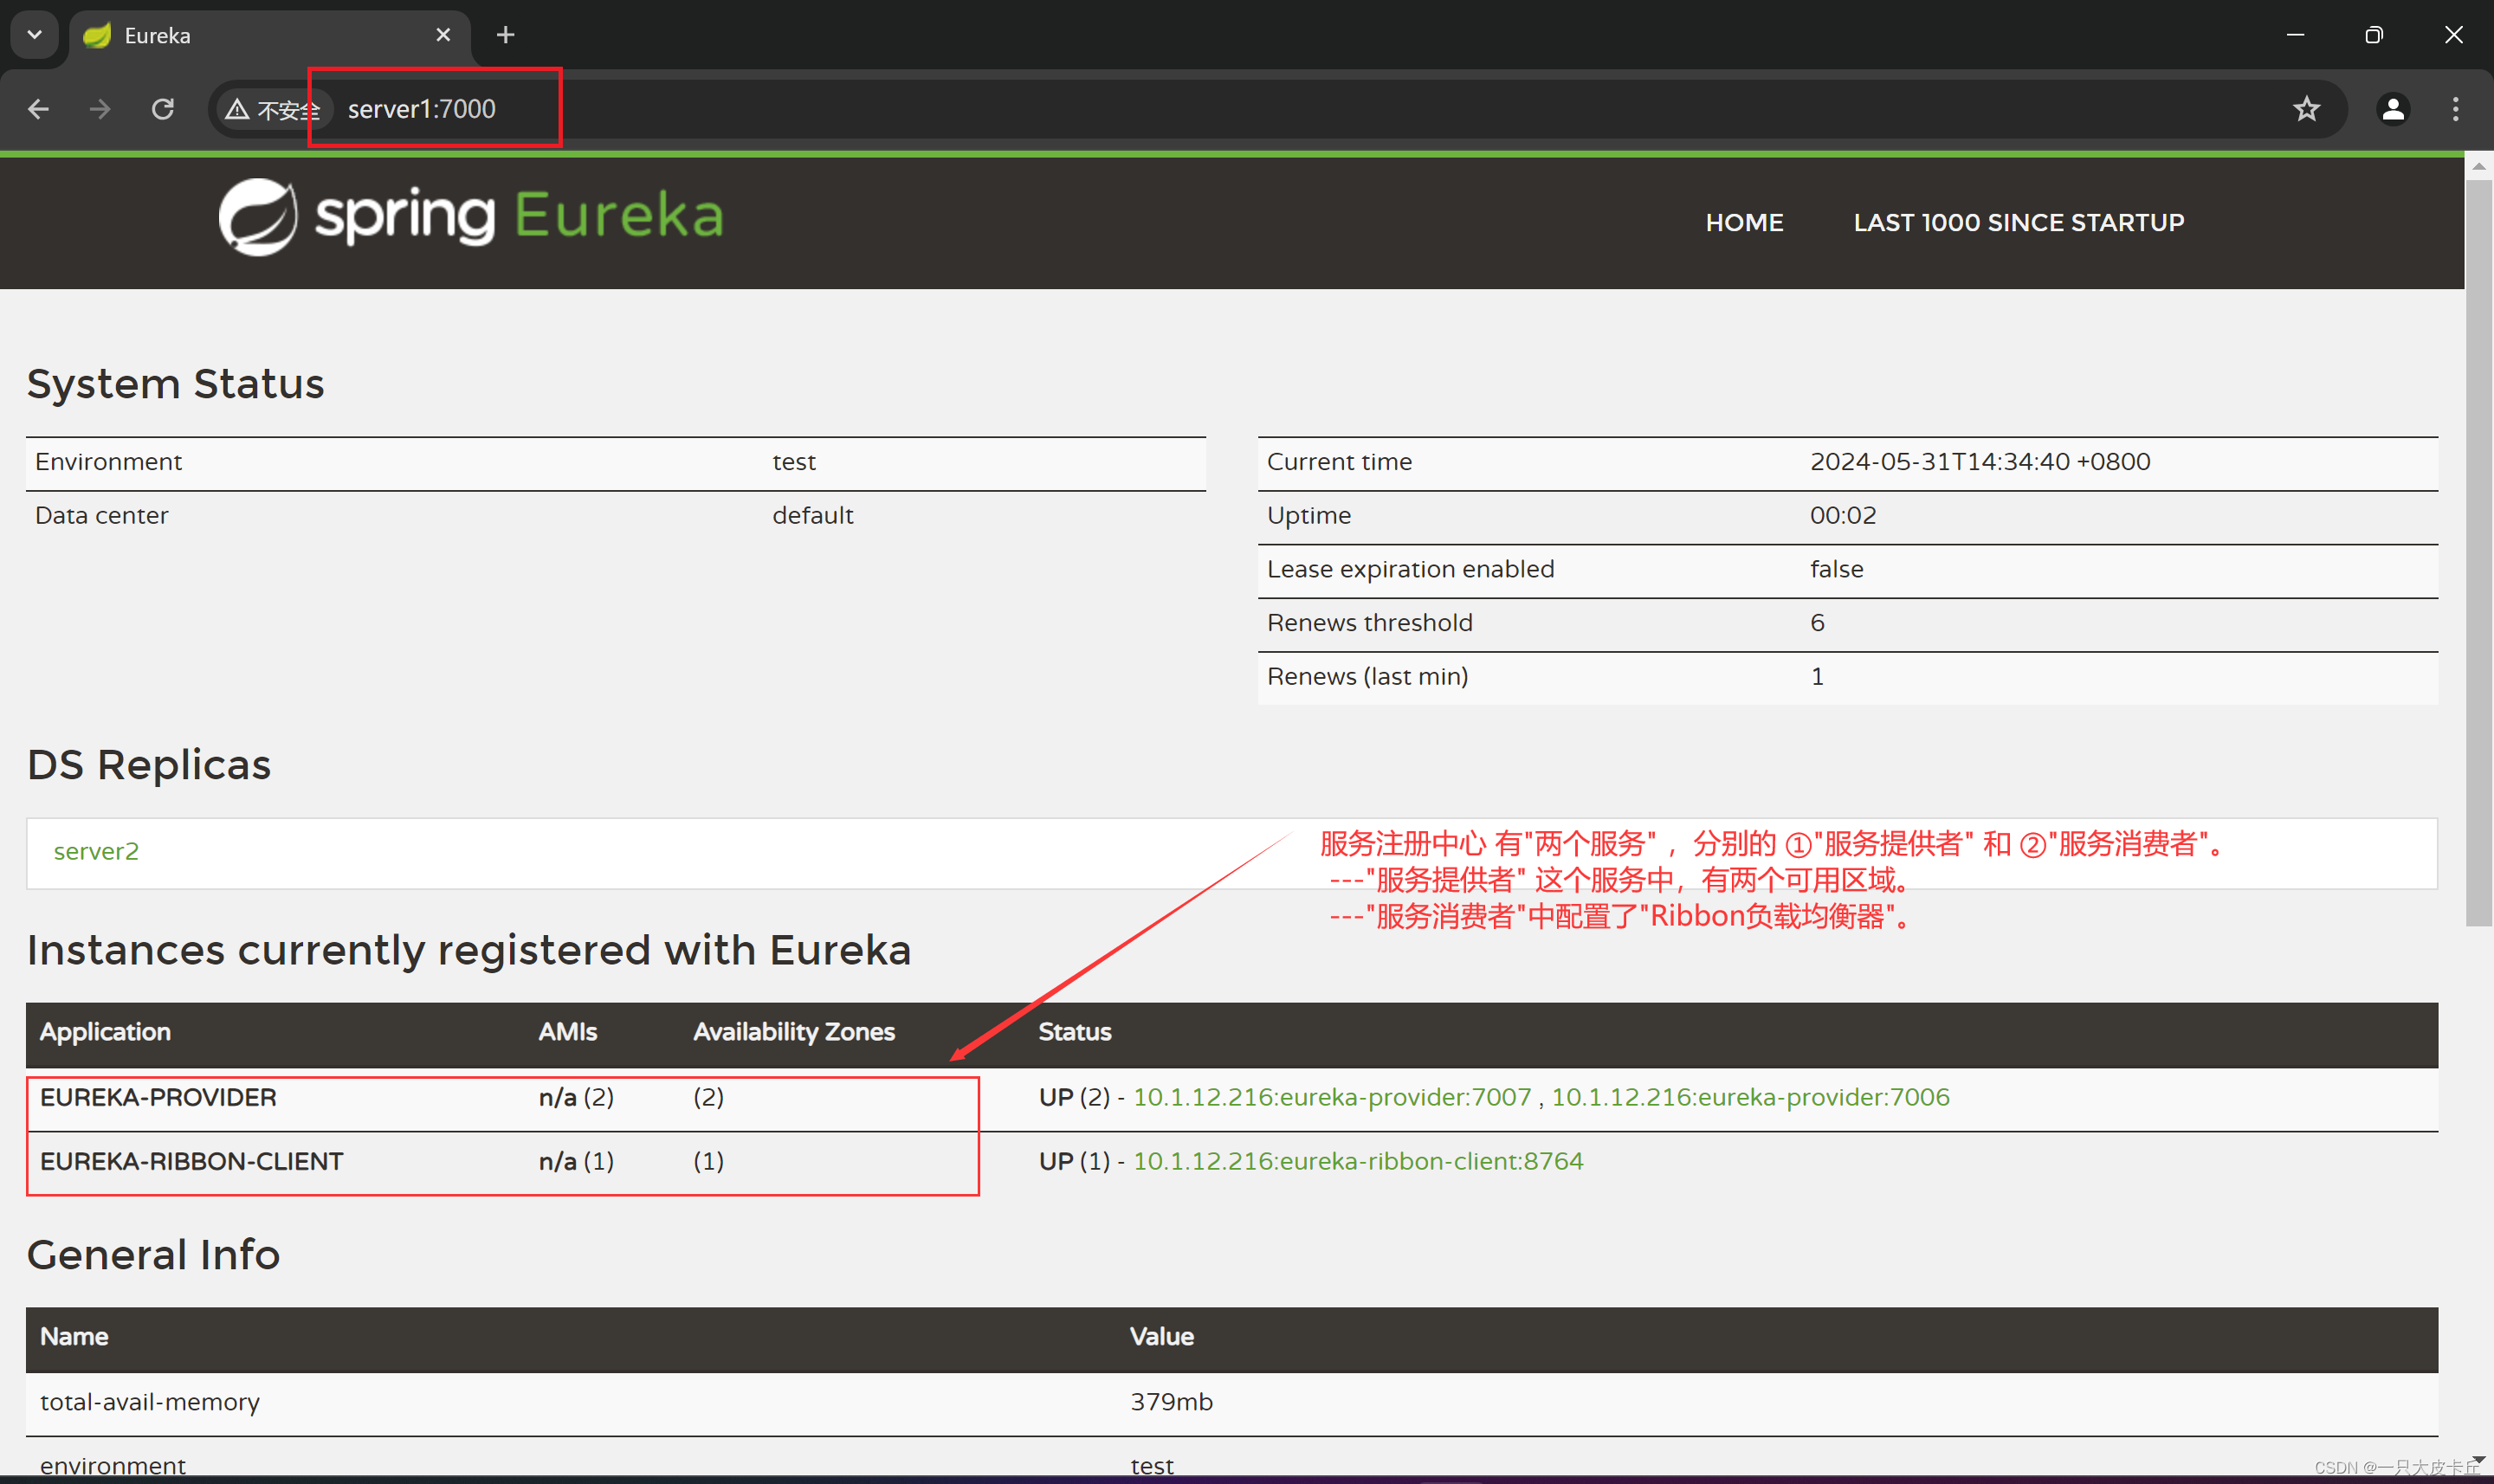Close the Eureka tab

tap(443, 35)
